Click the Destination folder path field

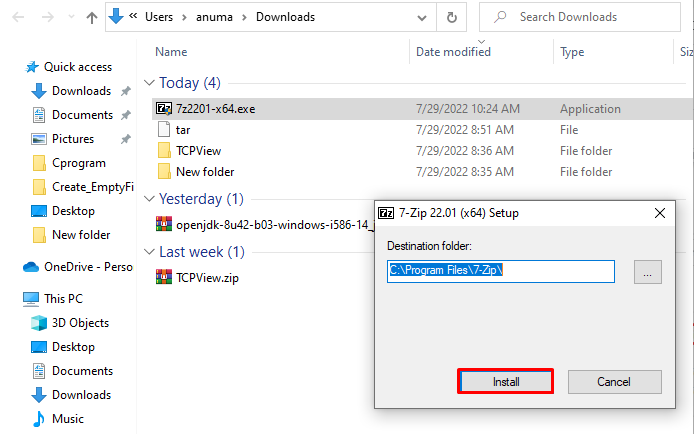pyautogui.click(x=501, y=271)
